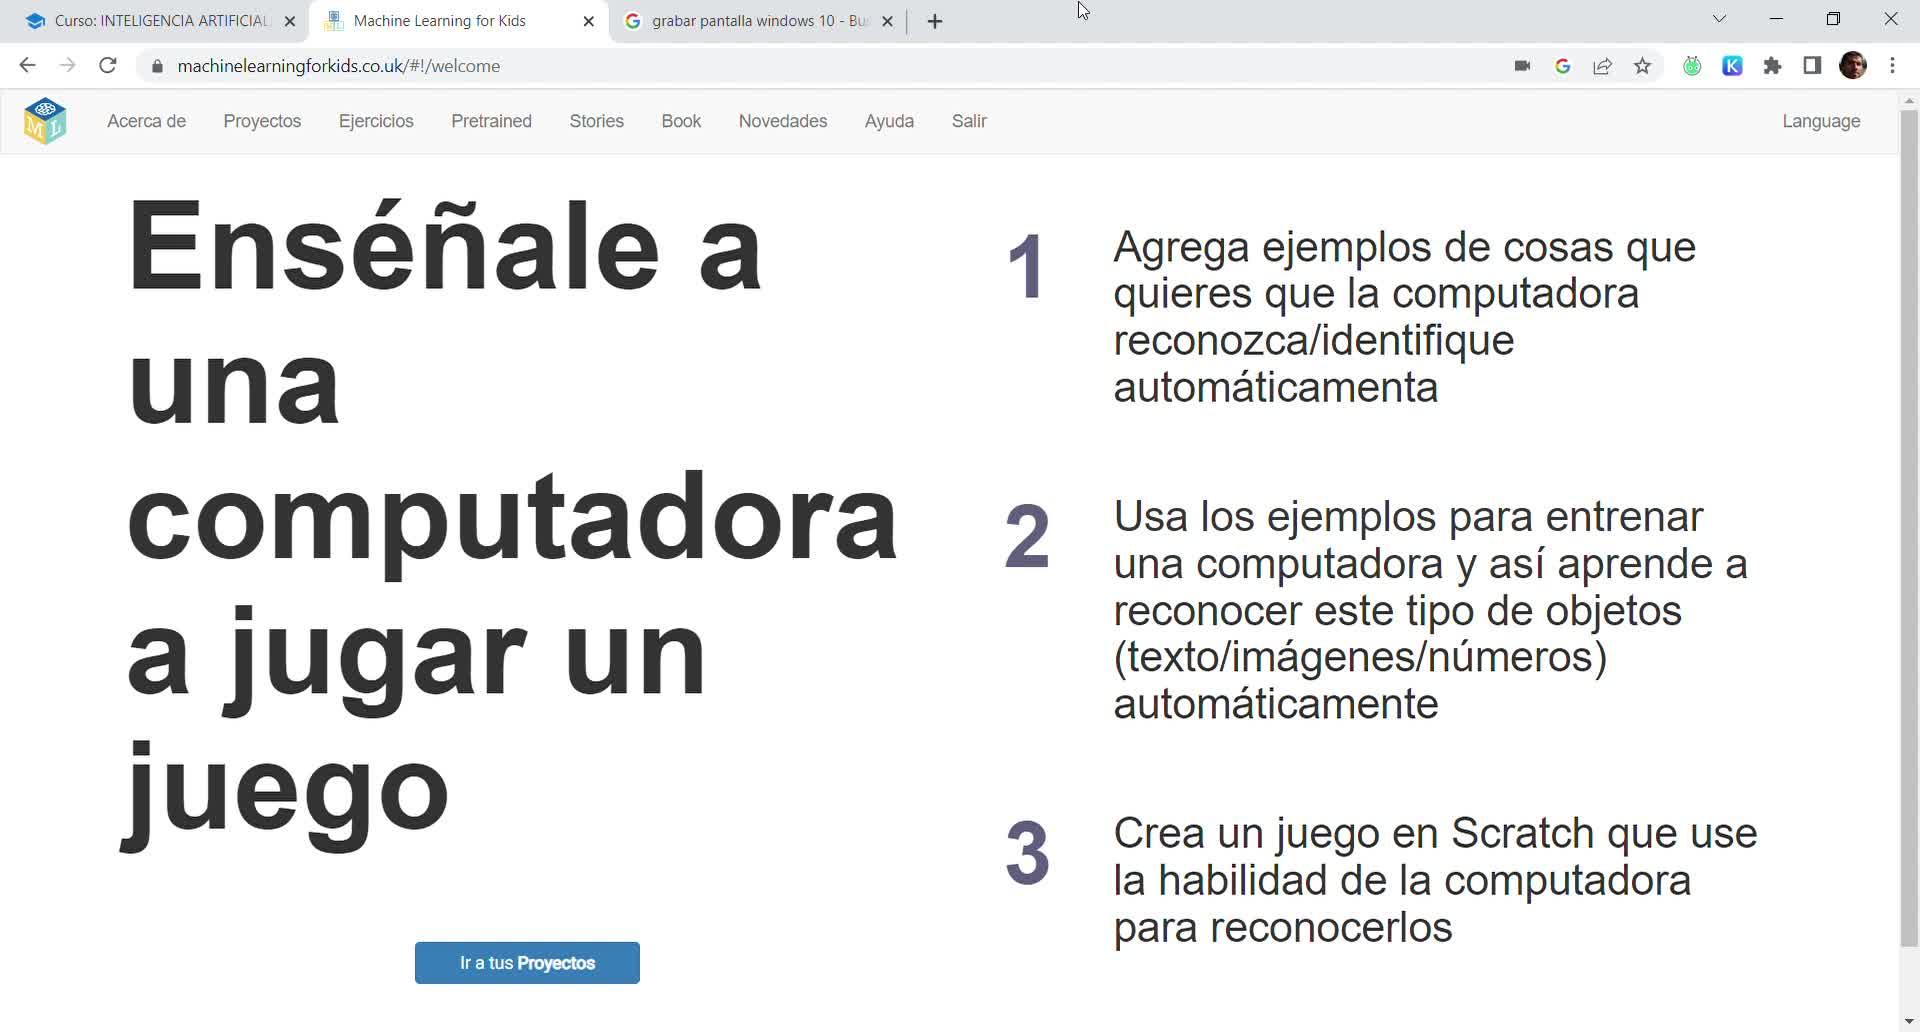Close the Curso Inteligencia Artificial tab

pos(290,21)
